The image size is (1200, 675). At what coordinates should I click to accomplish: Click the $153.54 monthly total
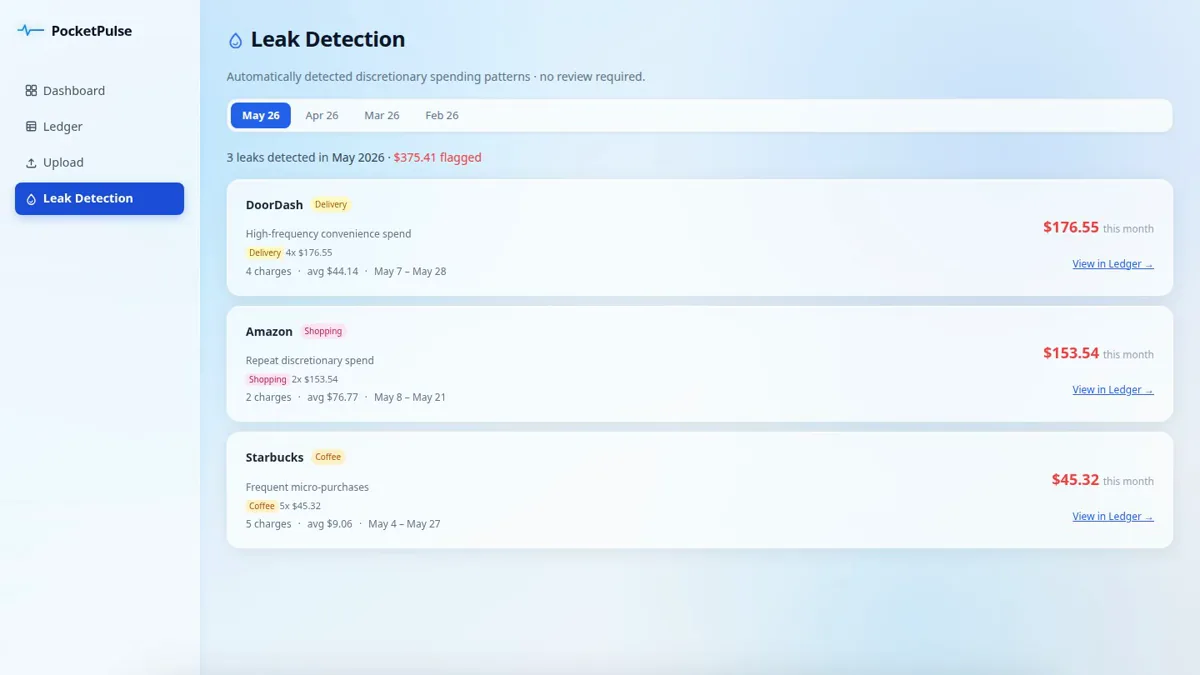point(1071,353)
